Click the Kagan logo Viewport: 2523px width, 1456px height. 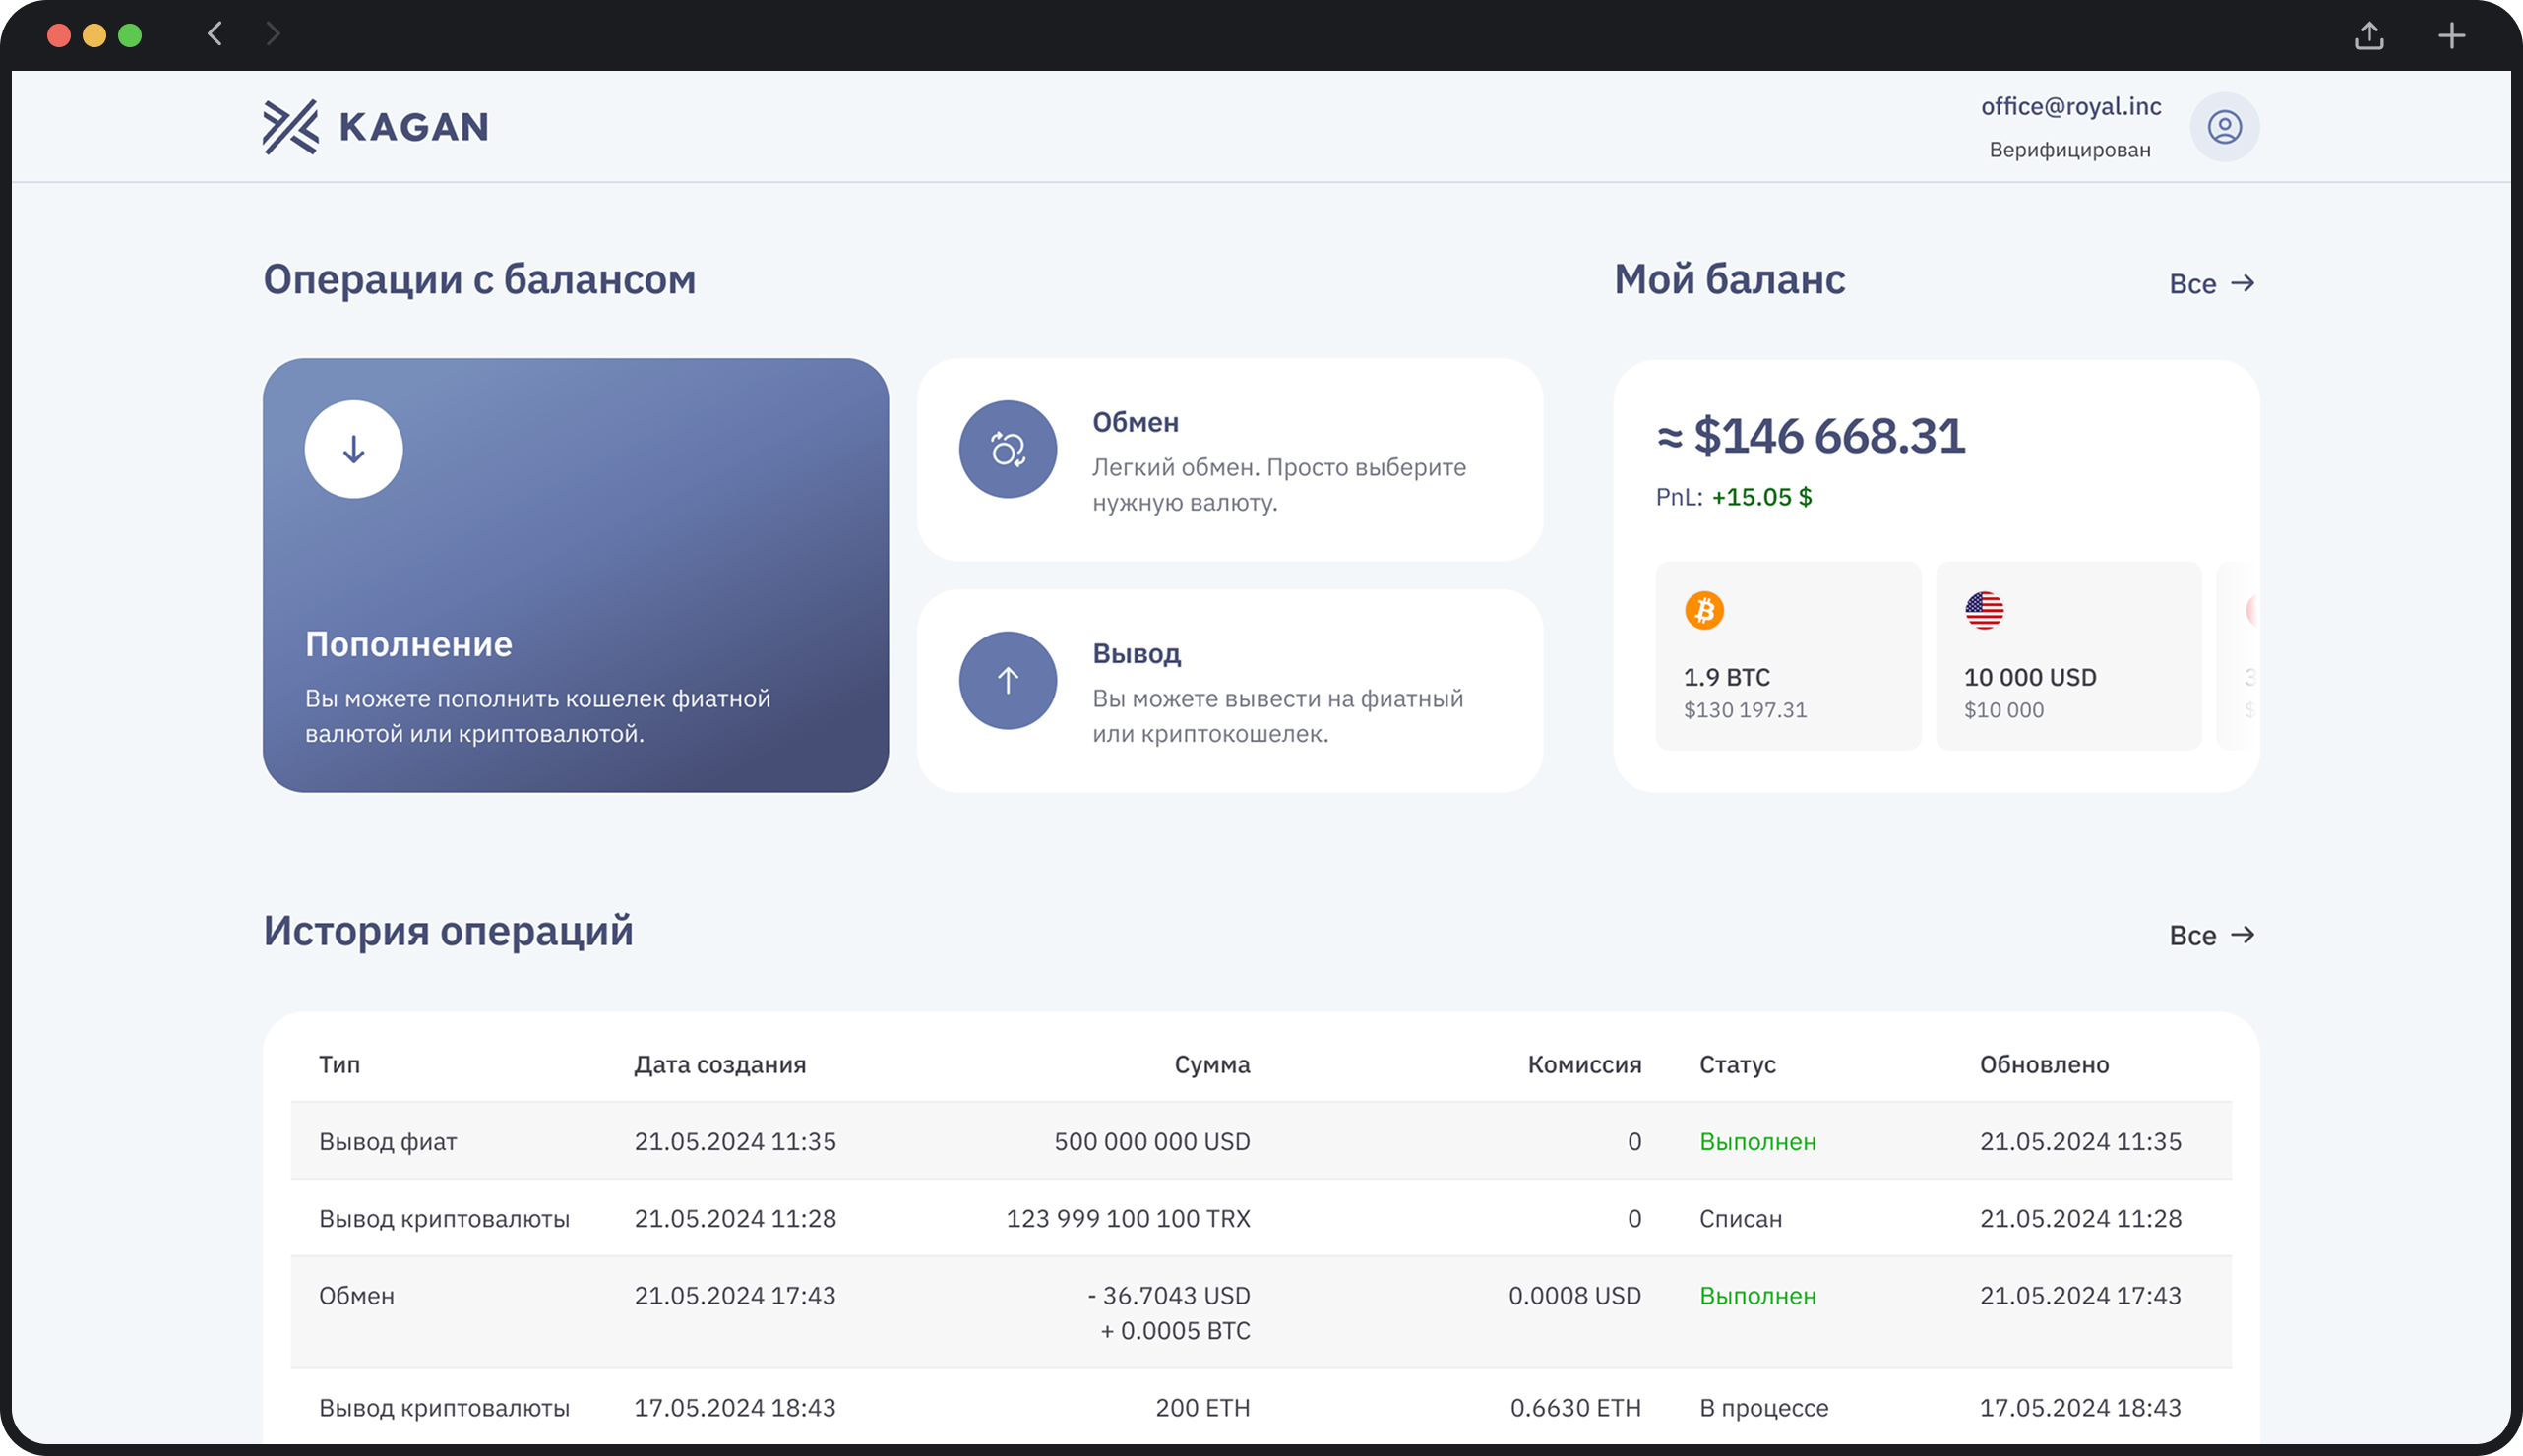(x=376, y=127)
